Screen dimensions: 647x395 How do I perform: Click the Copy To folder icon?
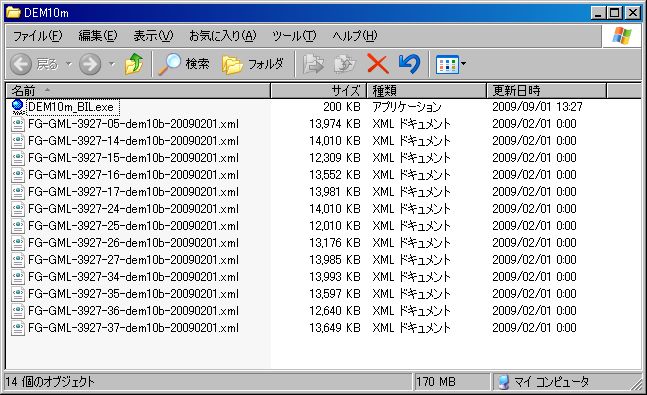click(345, 64)
